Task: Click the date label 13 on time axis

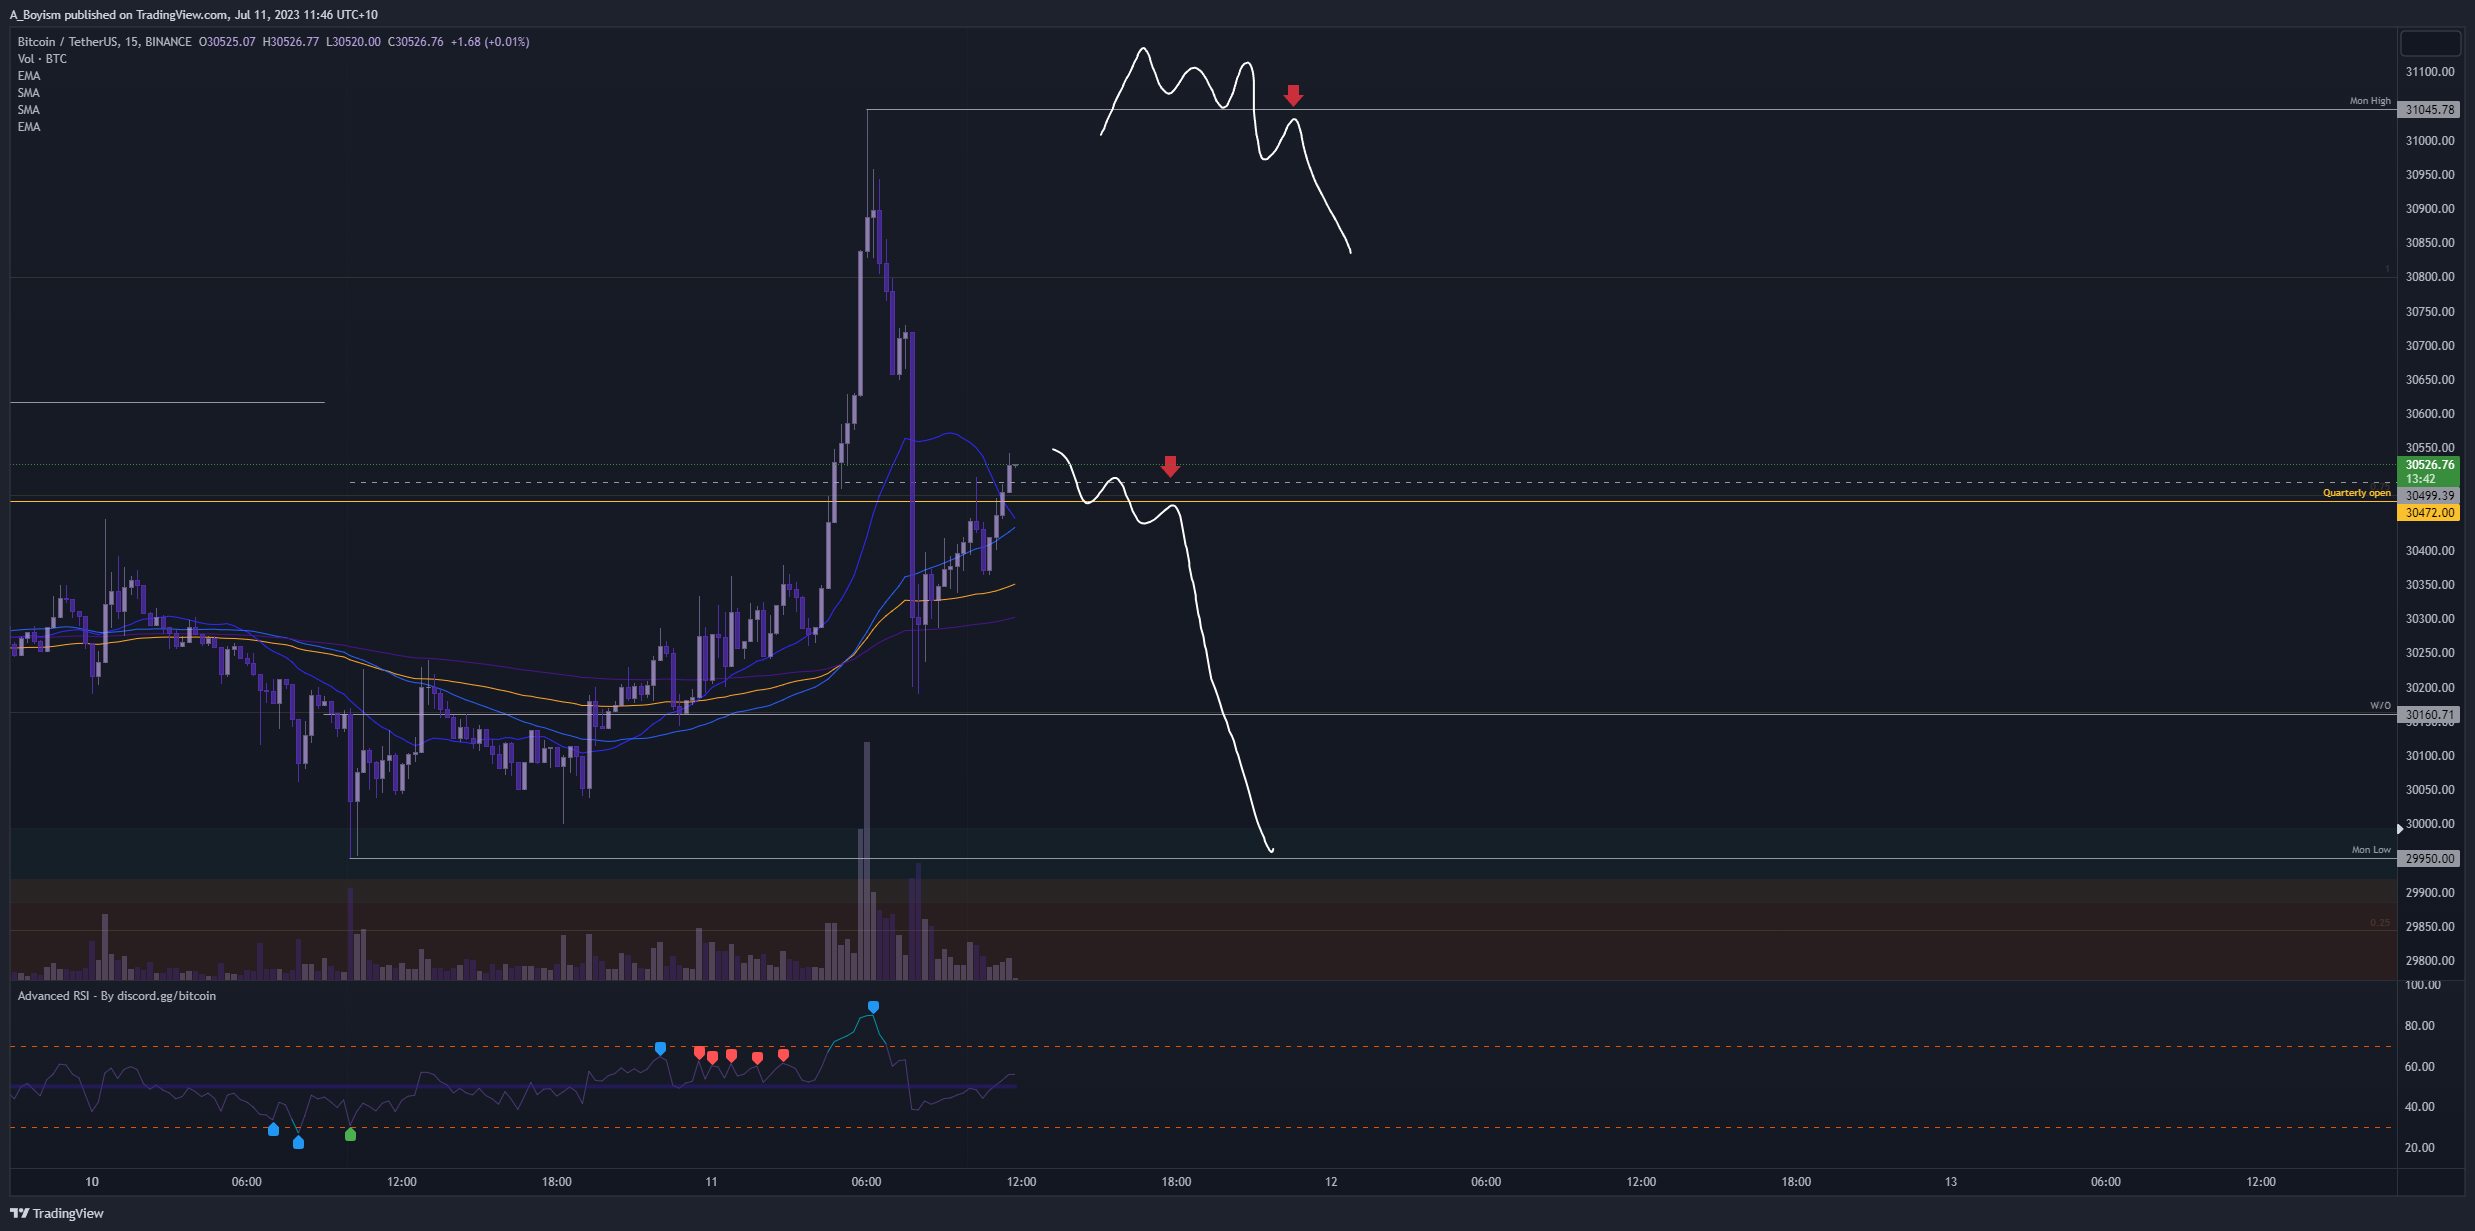Action: 1950,1182
